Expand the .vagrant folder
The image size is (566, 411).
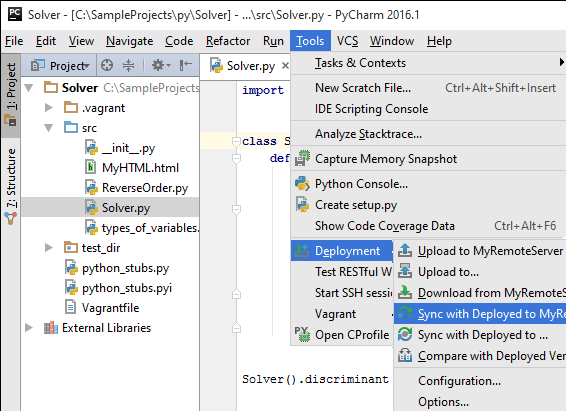point(49,108)
